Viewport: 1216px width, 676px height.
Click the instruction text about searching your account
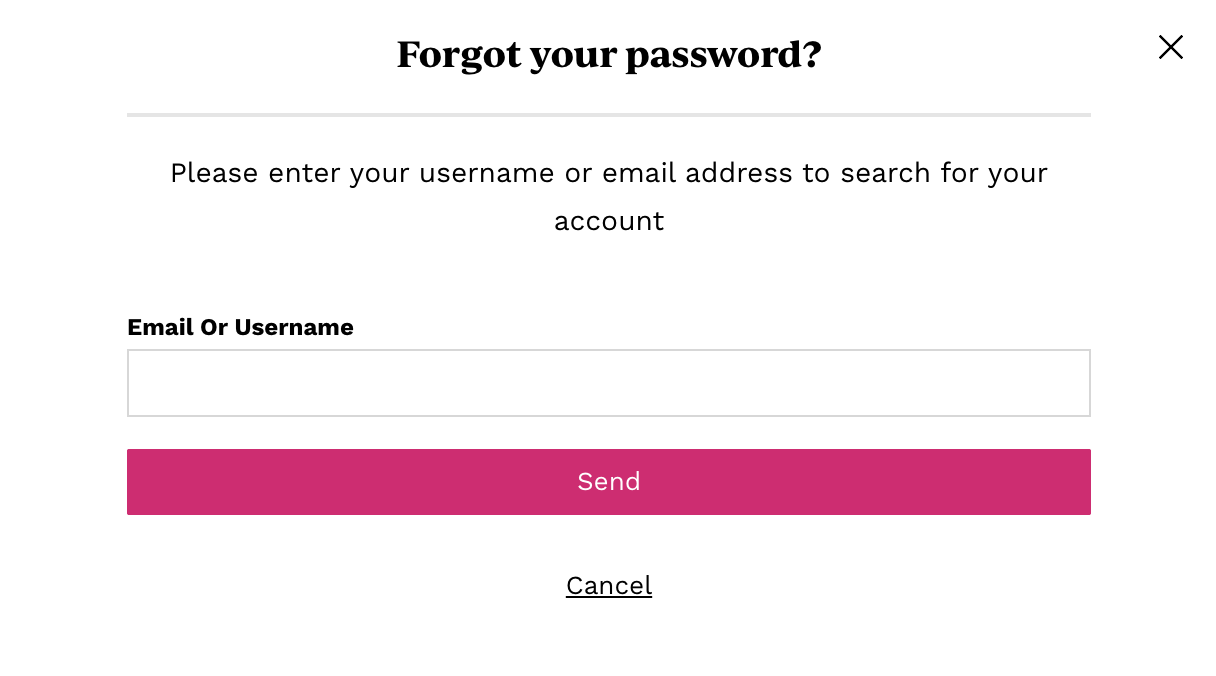click(x=608, y=173)
